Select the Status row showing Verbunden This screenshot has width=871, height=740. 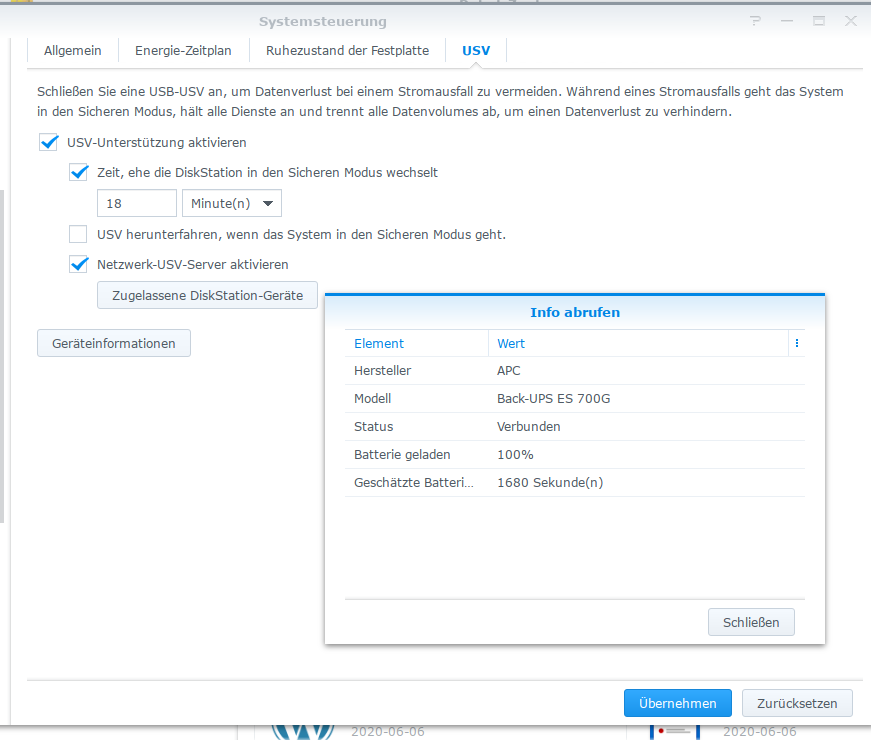[x=575, y=427]
